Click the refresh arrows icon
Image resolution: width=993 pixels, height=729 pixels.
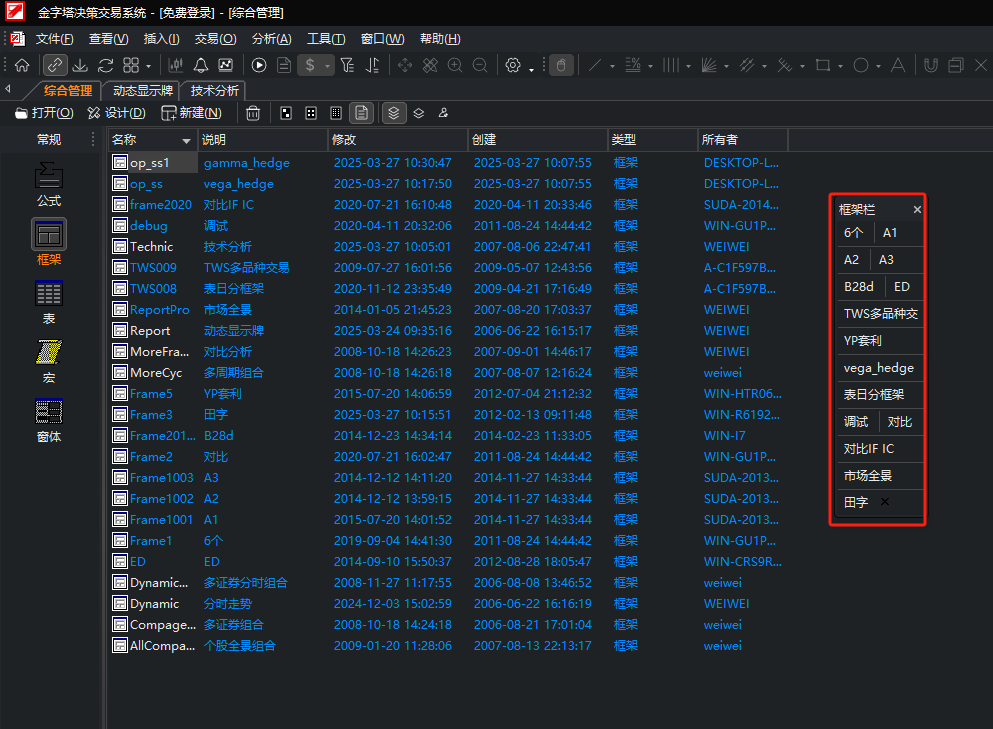(x=106, y=65)
